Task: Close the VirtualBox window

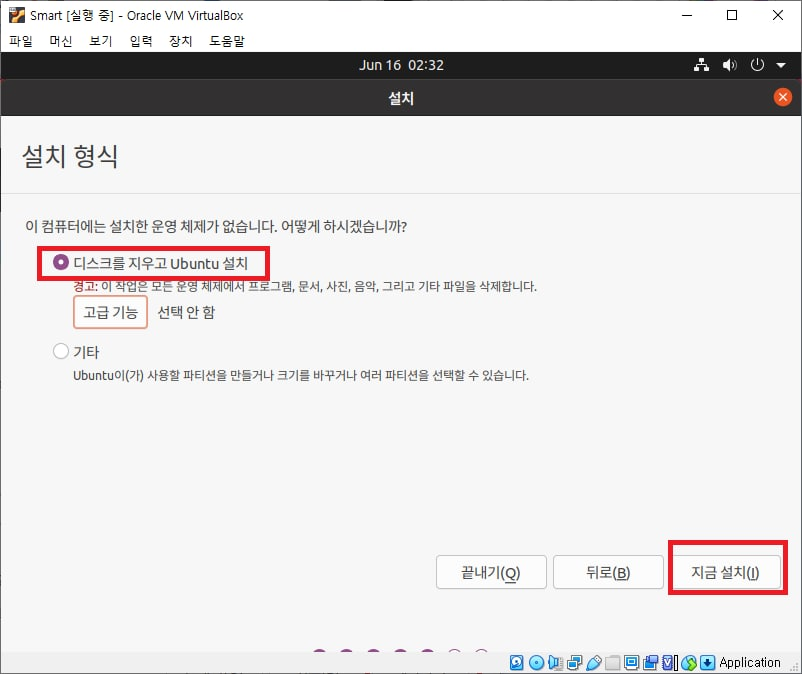Action: point(777,15)
